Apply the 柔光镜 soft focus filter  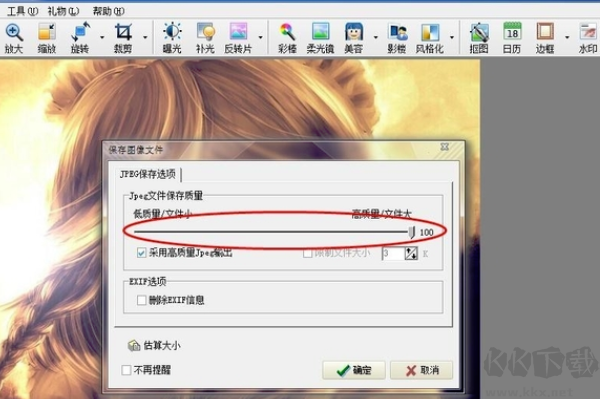click(320, 37)
